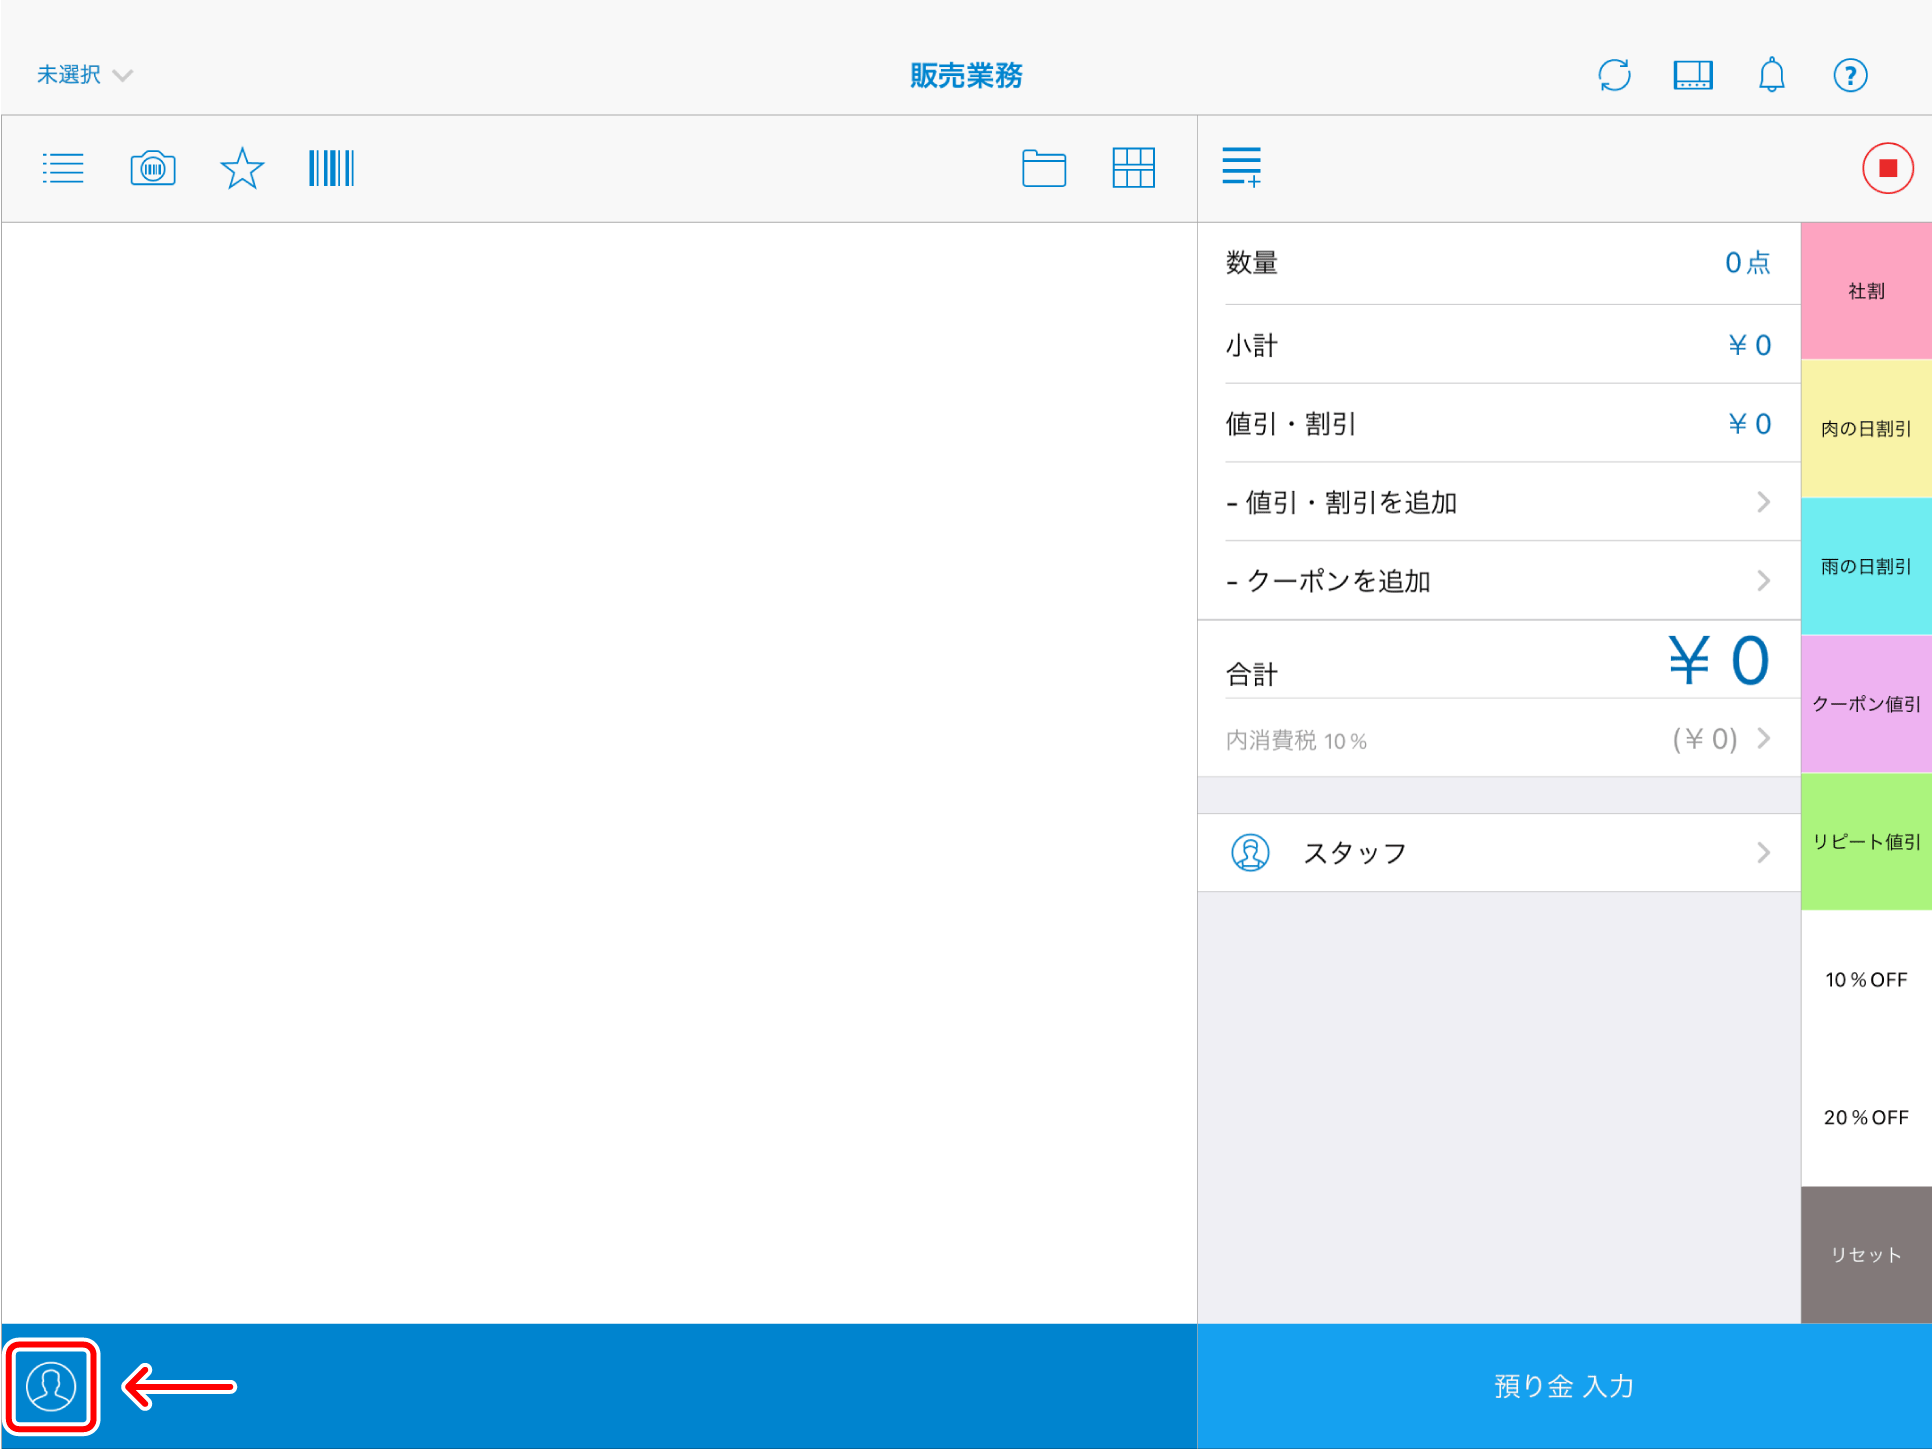Open the product list view icon

point(63,168)
